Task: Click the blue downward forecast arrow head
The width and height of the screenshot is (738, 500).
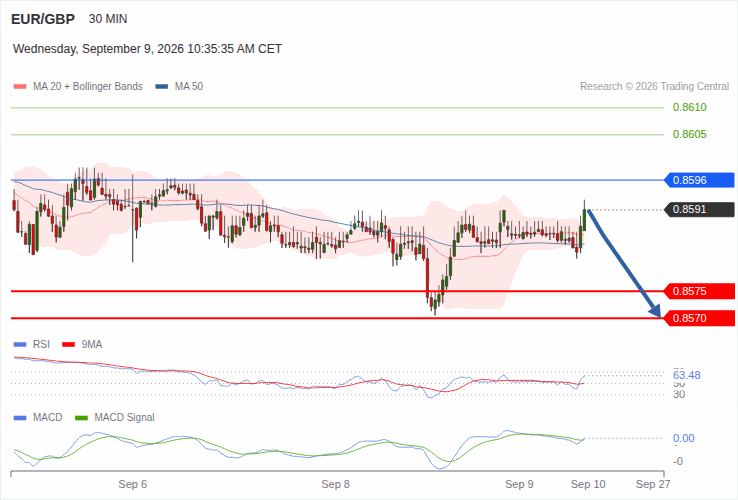Action: coord(655,310)
